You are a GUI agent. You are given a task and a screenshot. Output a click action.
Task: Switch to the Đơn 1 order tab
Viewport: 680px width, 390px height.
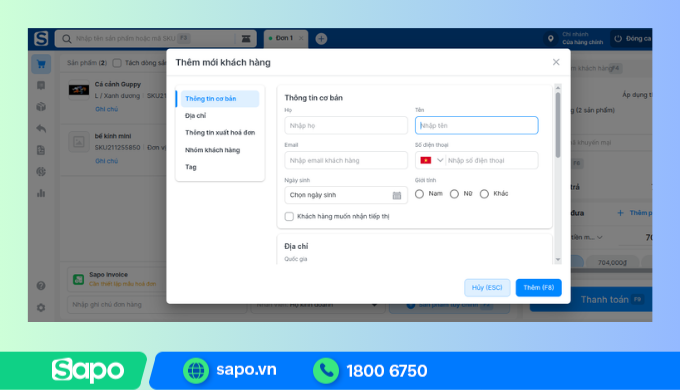[x=283, y=38]
